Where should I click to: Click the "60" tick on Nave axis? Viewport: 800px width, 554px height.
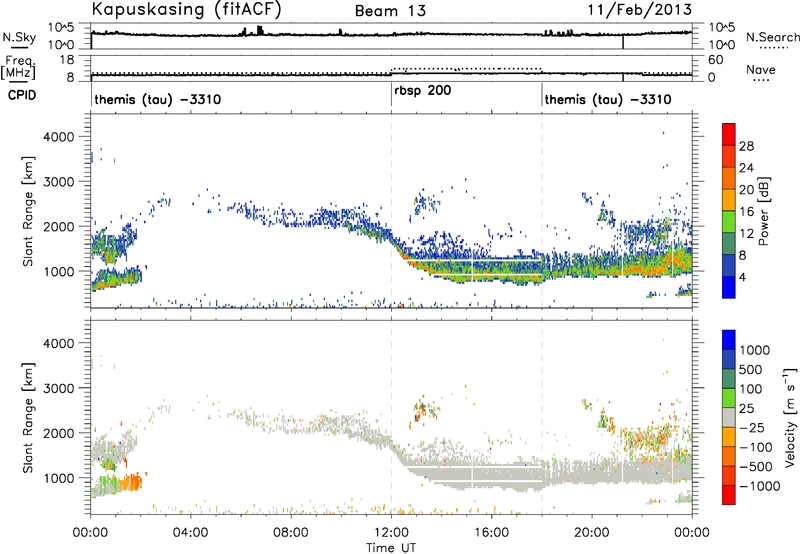(716, 60)
